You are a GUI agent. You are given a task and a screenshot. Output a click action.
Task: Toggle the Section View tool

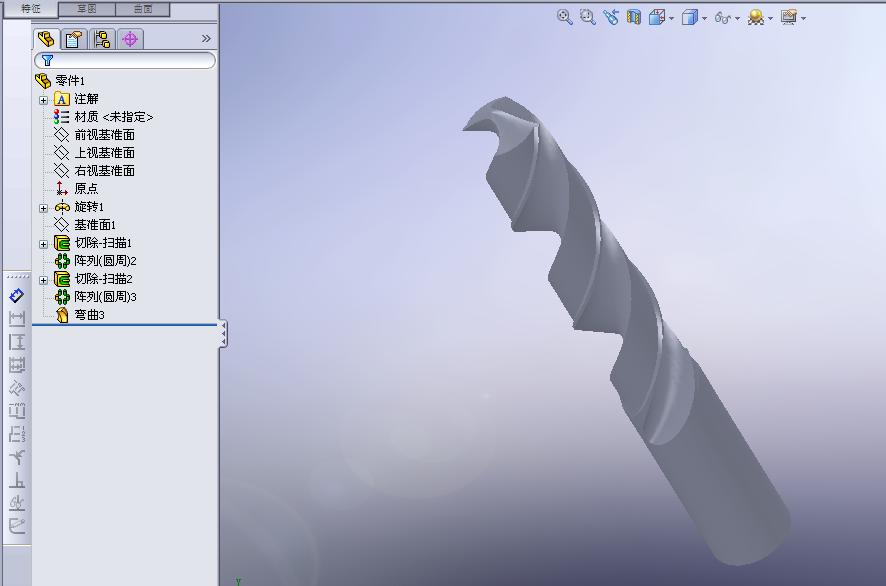pos(634,17)
